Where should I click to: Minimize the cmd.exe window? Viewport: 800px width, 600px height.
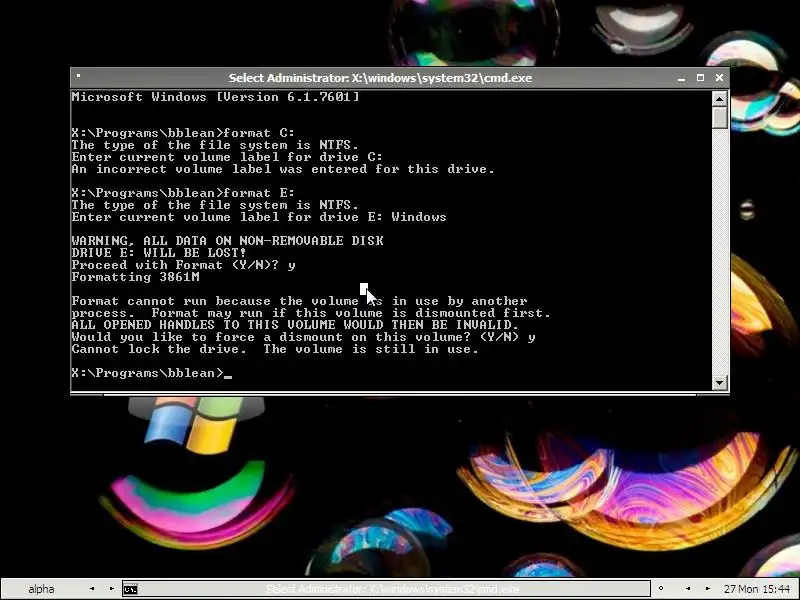(681, 78)
